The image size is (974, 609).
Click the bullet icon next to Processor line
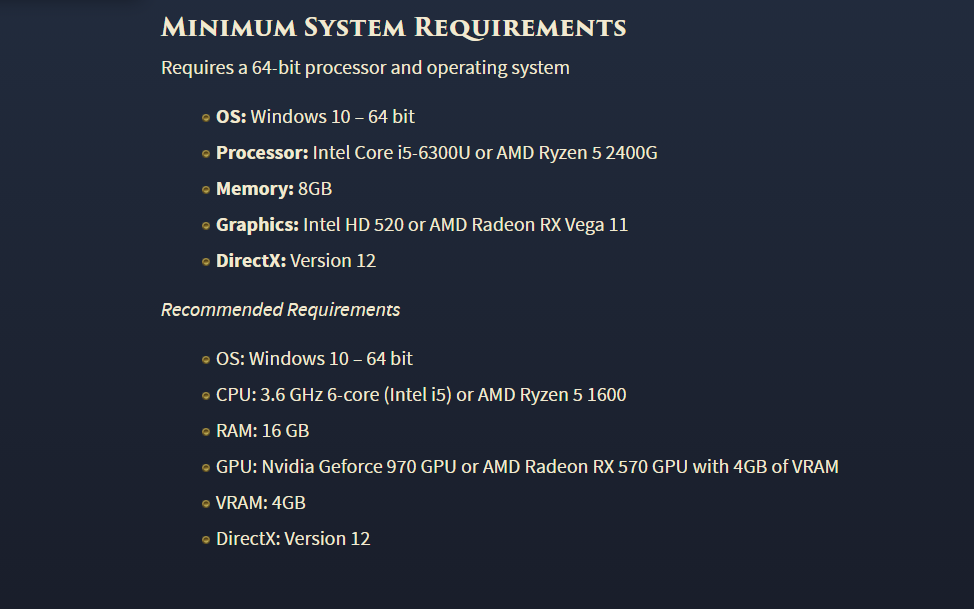point(206,154)
